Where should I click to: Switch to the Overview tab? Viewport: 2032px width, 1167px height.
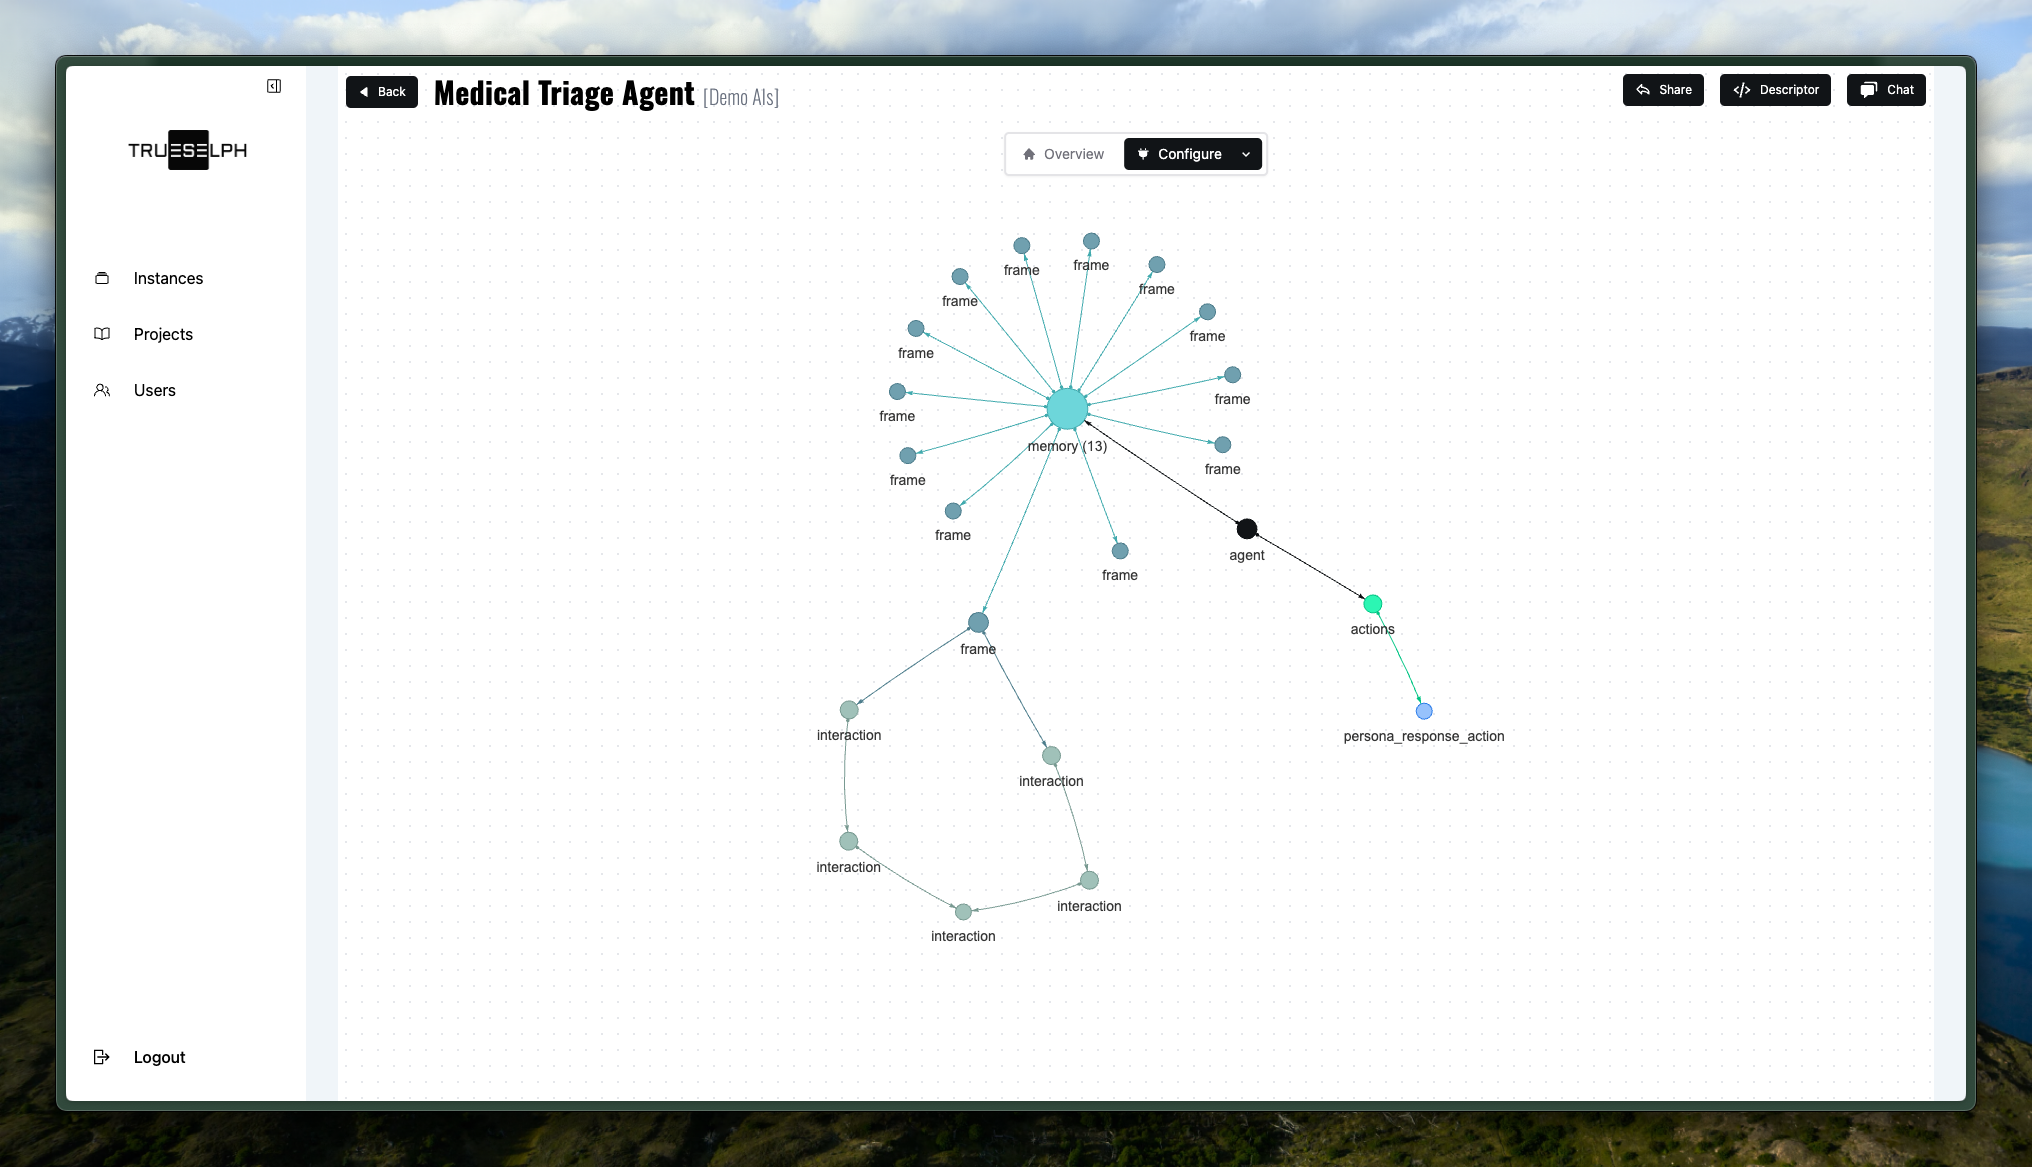click(x=1063, y=154)
